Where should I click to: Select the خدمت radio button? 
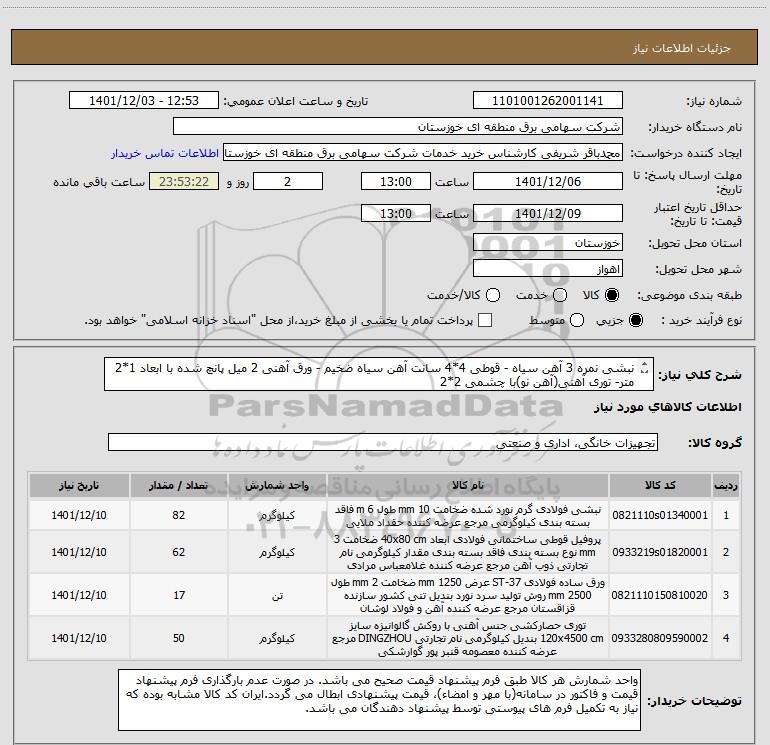[560, 295]
